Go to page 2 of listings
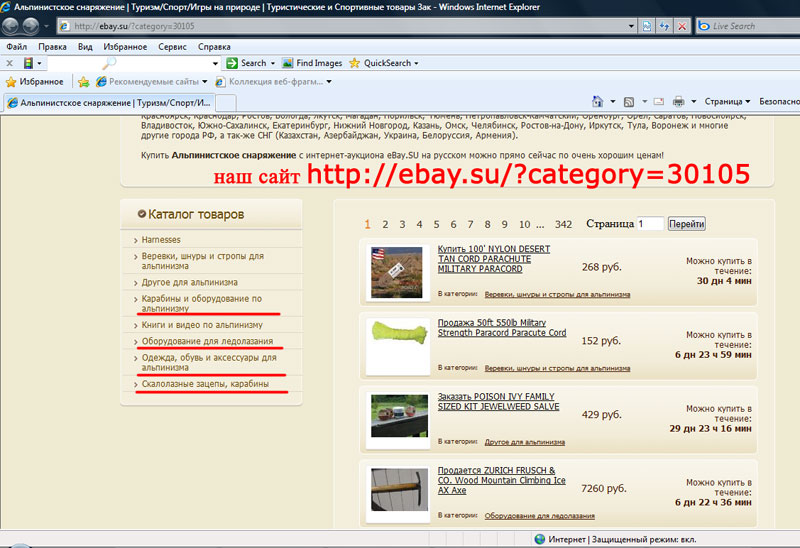This screenshot has height=548, width=800. pos(385,225)
